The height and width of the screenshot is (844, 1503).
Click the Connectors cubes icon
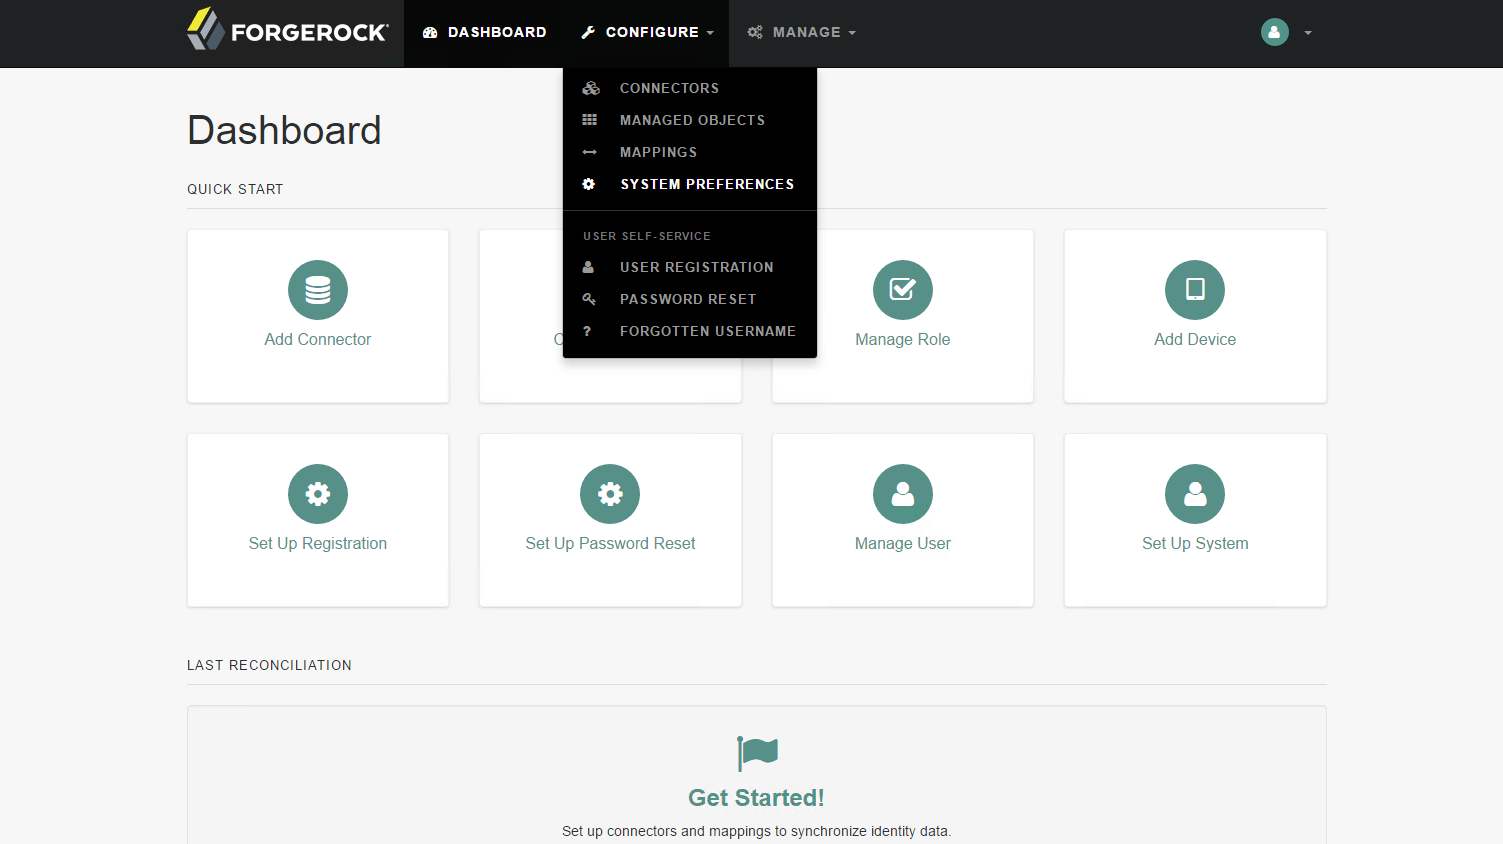(591, 88)
